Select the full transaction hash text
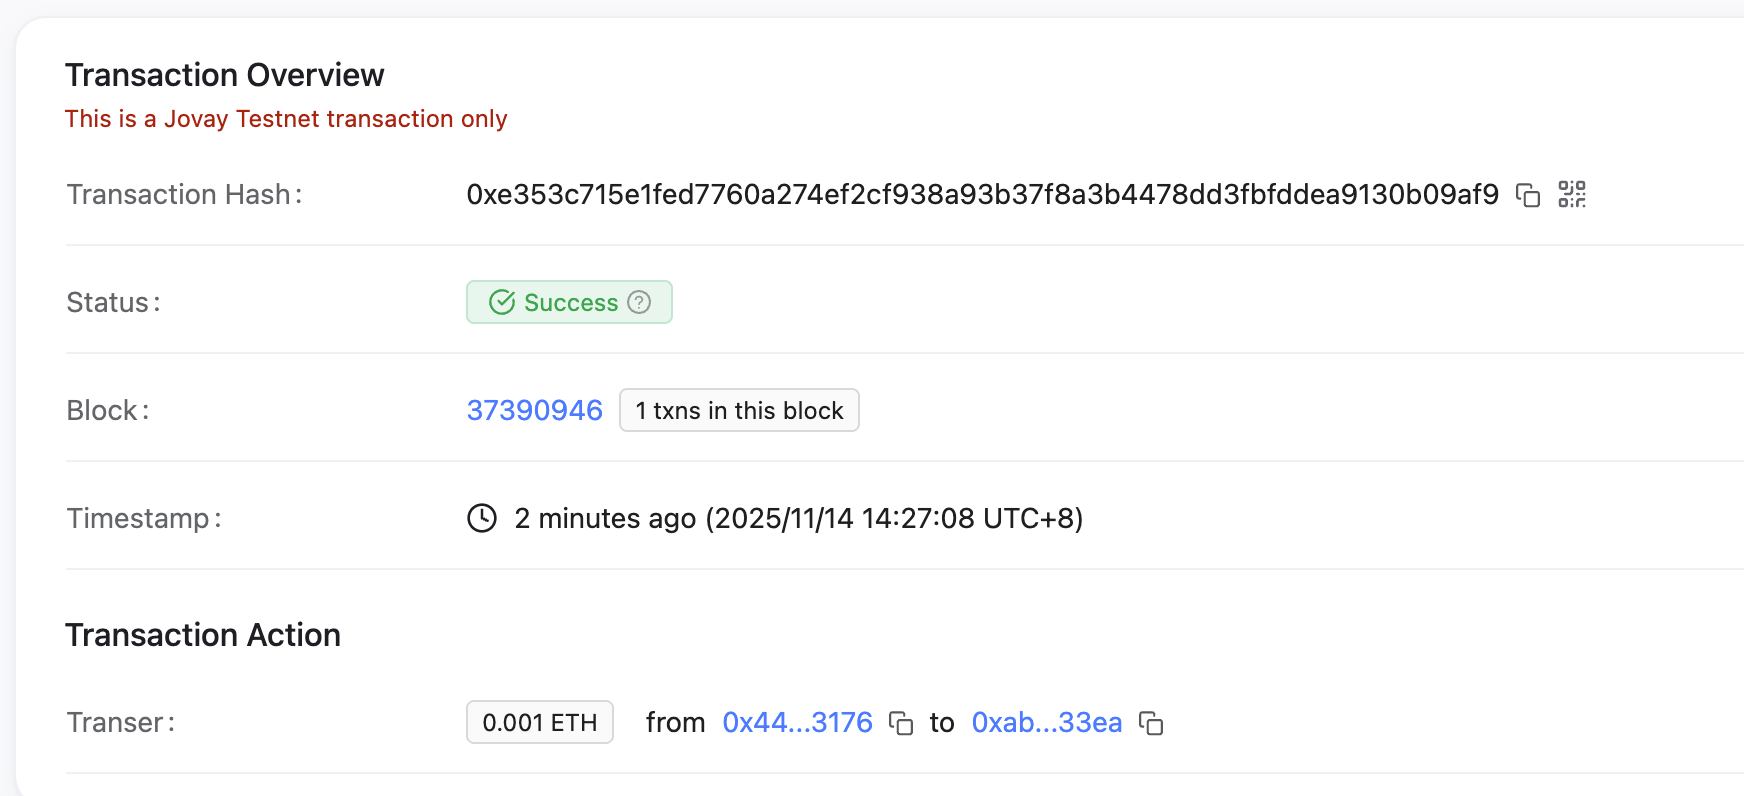1744x796 pixels. [982, 195]
